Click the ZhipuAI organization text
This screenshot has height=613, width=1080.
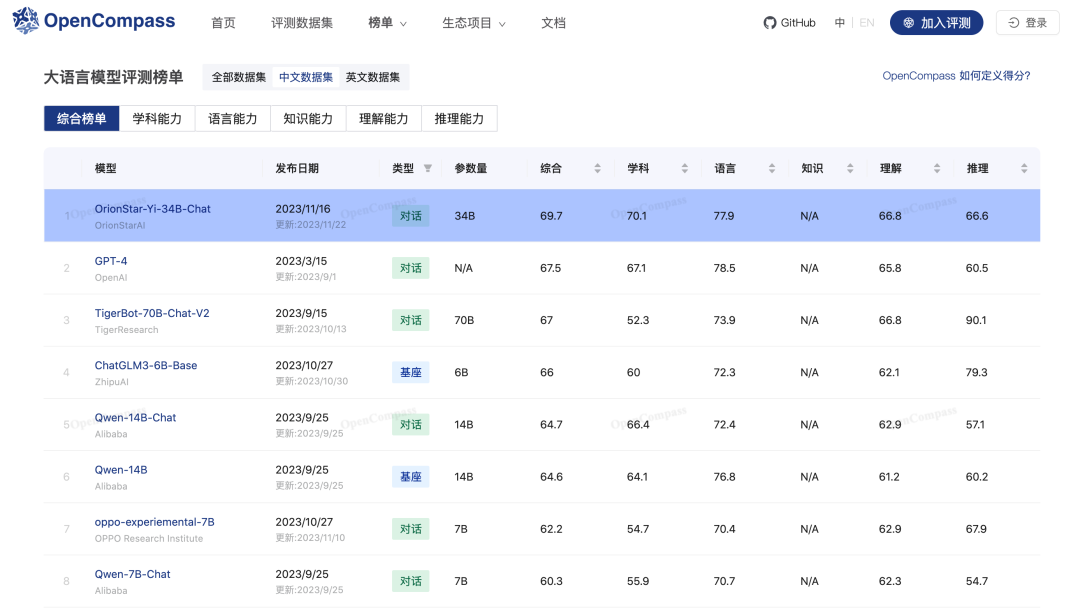tap(112, 382)
